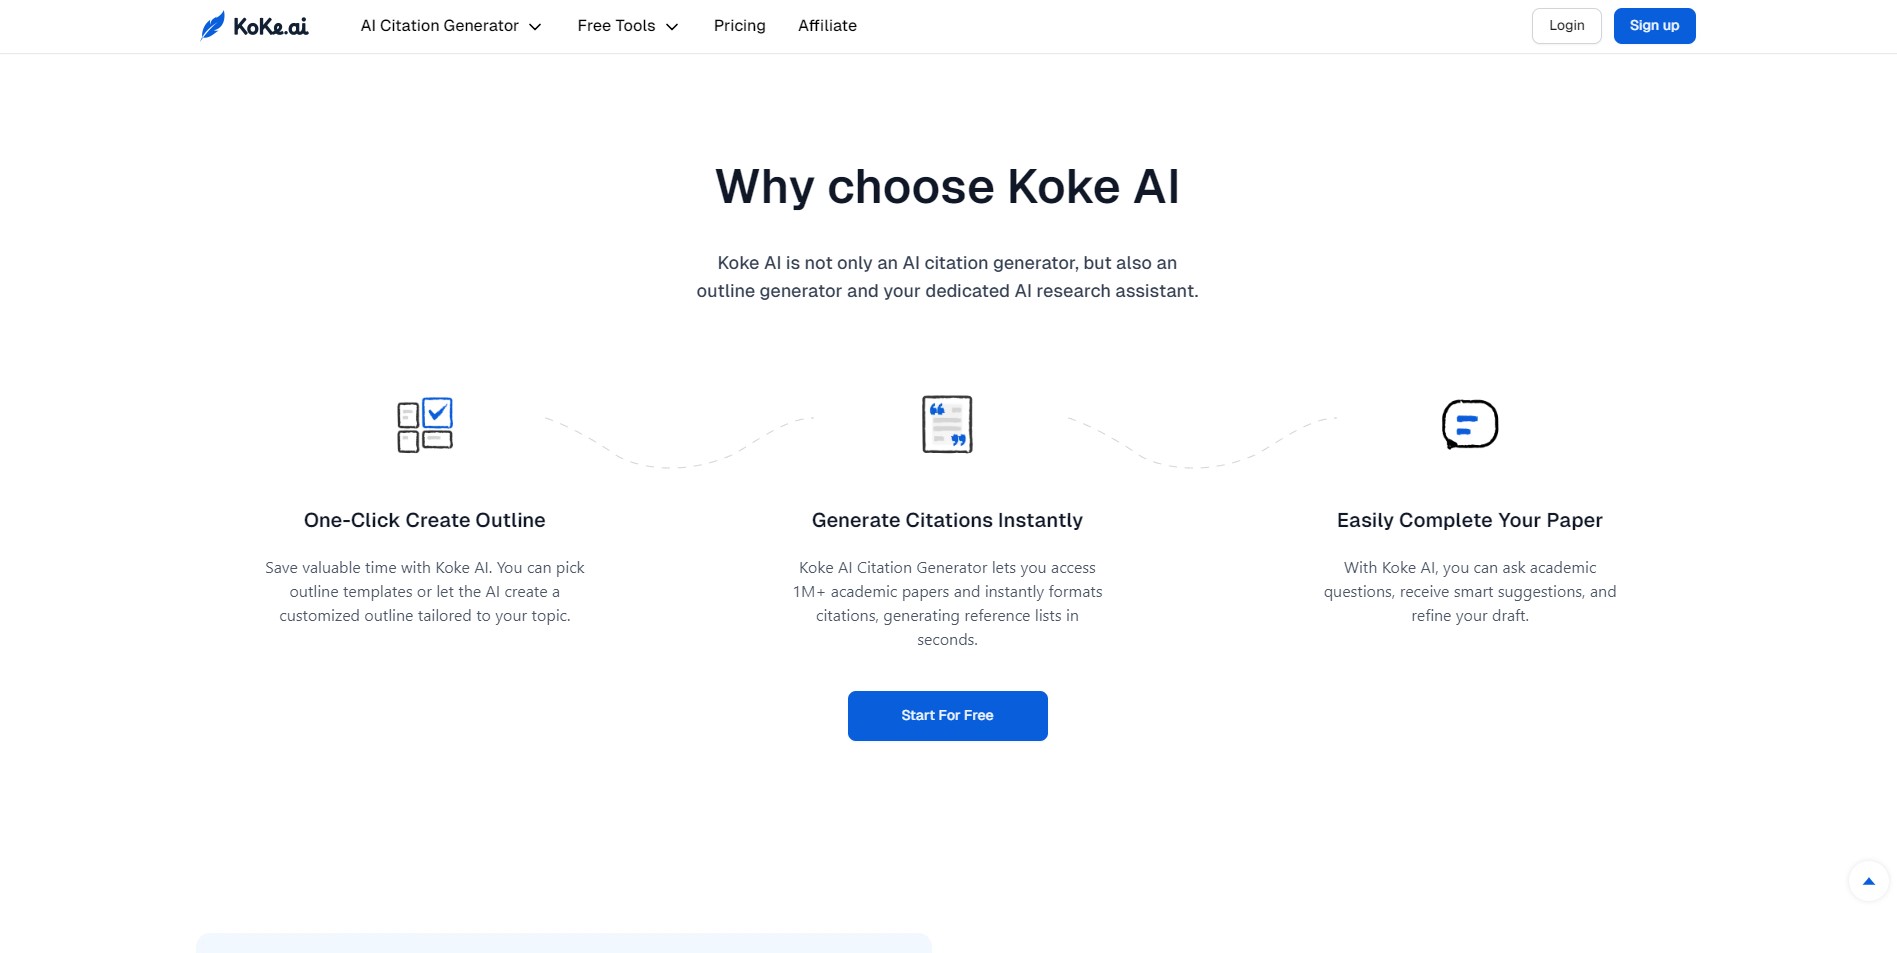Screen dimensions: 1897x953
Task: Click the KoKe.ai brand name text
Action: point(270,27)
